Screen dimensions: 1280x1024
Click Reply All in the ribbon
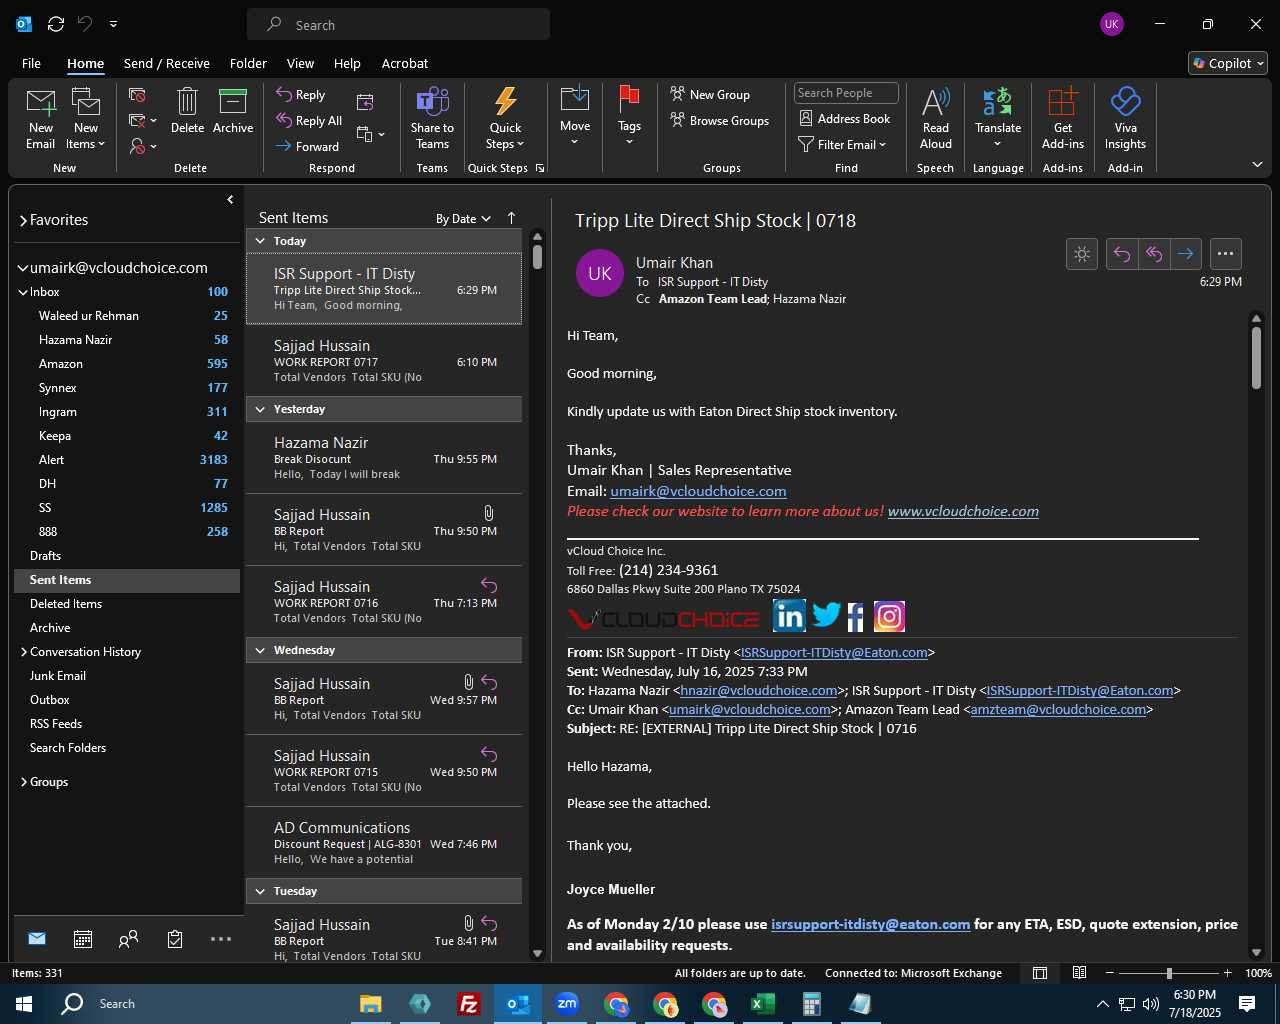point(309,120)
